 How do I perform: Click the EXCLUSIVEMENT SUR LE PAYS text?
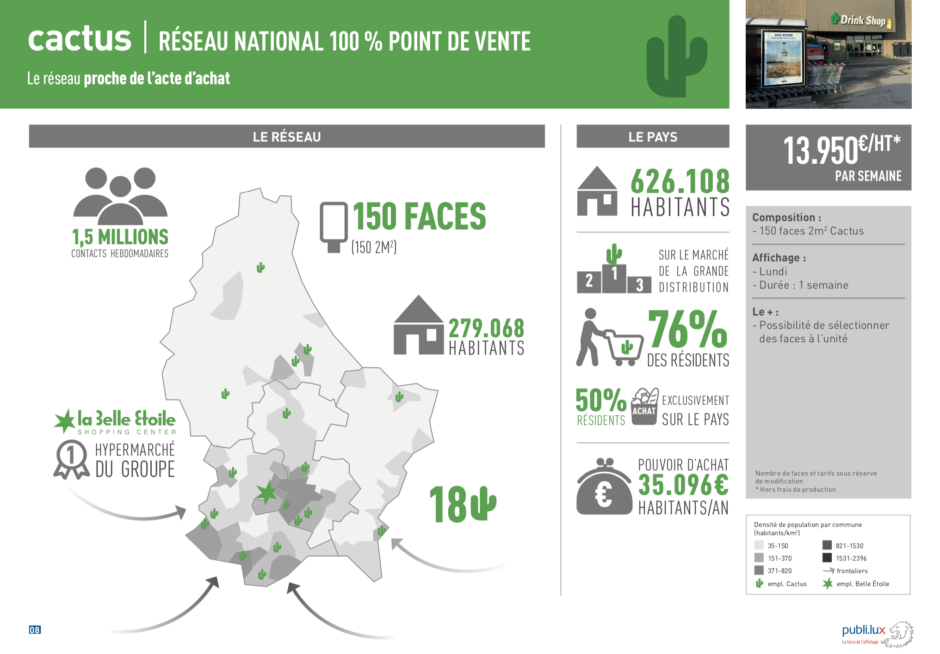(695, 410)
